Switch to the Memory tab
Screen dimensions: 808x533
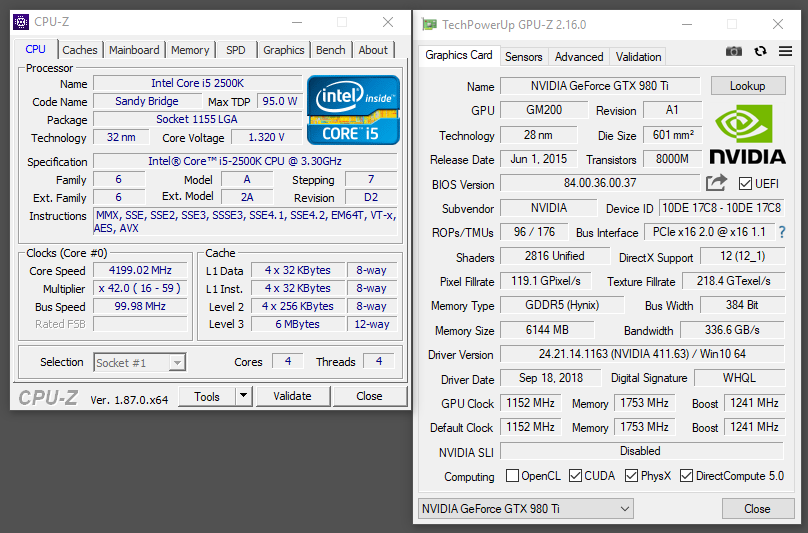(190, 50)
